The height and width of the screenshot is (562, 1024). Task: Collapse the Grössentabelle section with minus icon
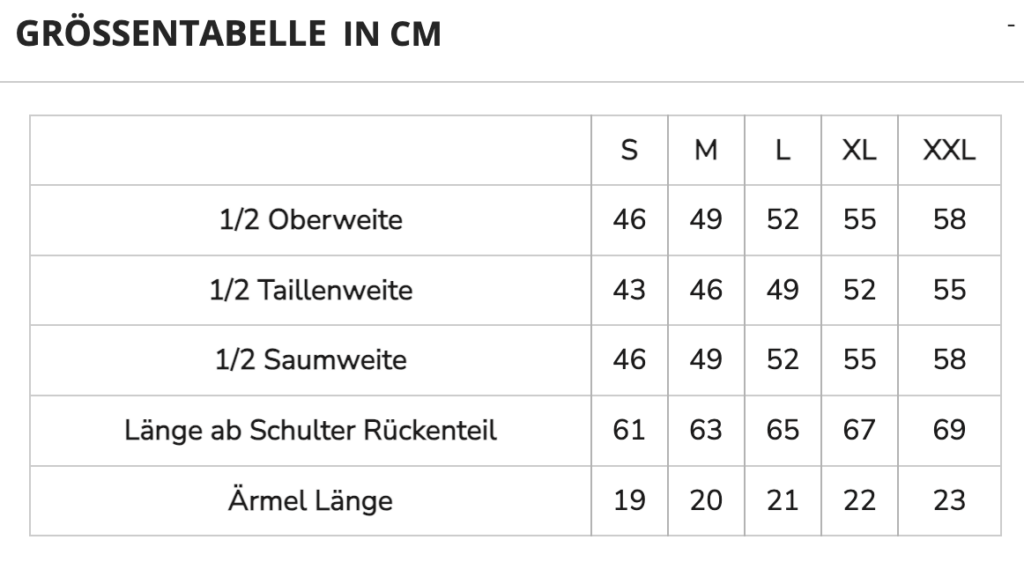1011,25
